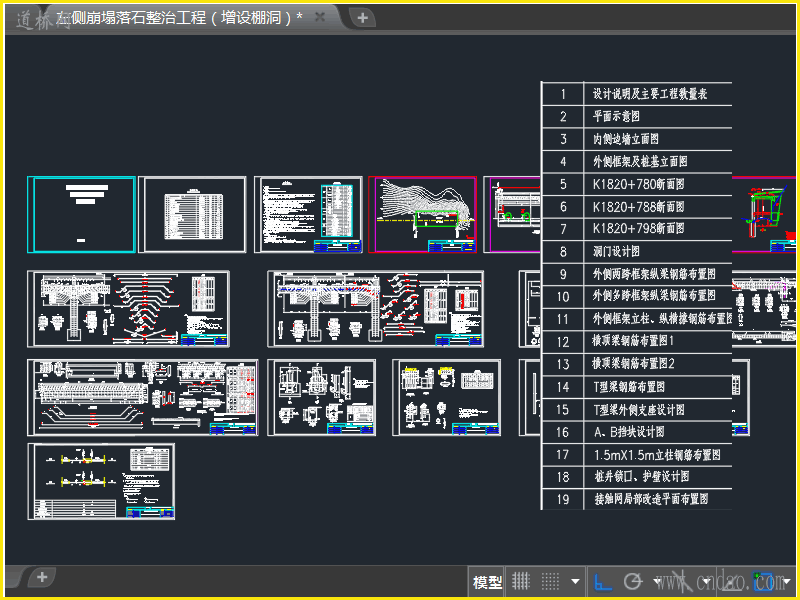
Task: Toggle ortho mode blue corner icon
Action: pyautogui.click(x=603, y=582)
